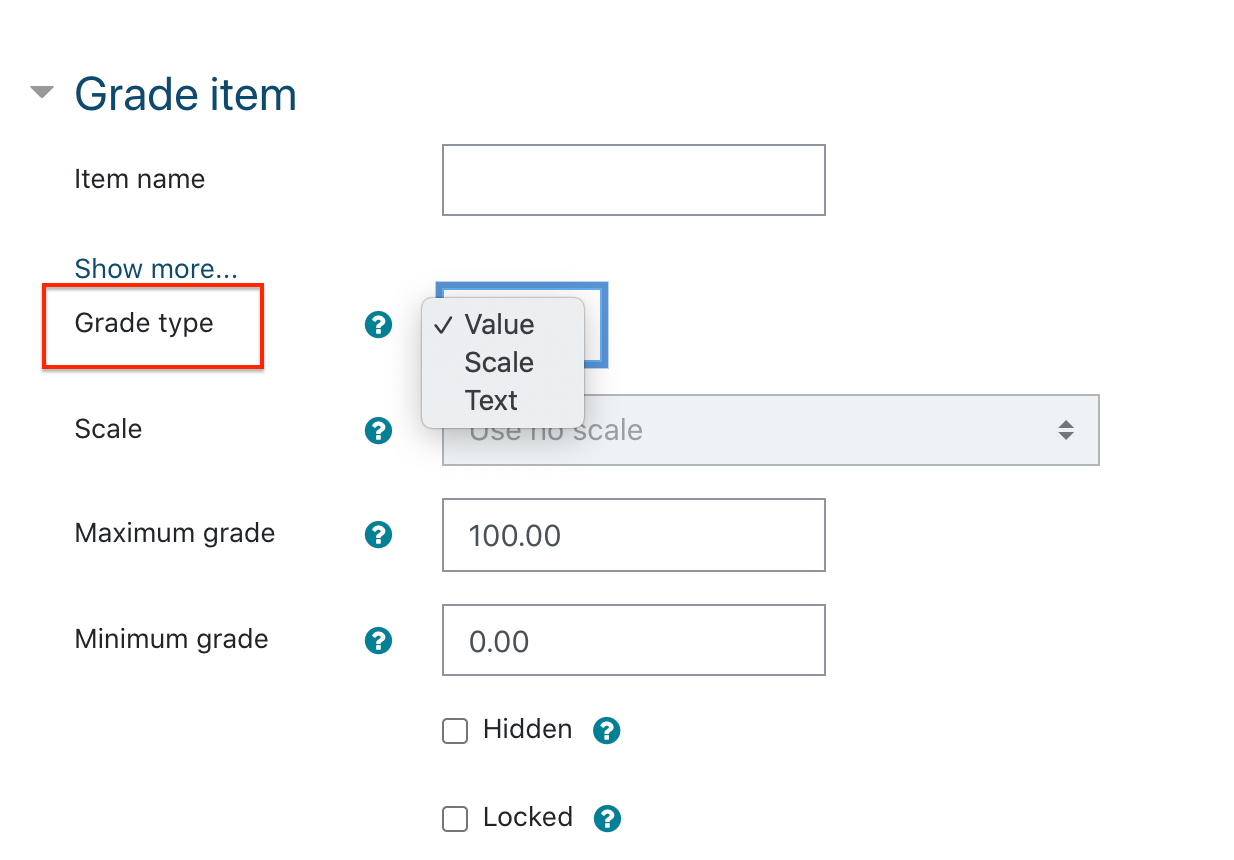
Task: Collapse the Grade item section
Action: (41, 93)
